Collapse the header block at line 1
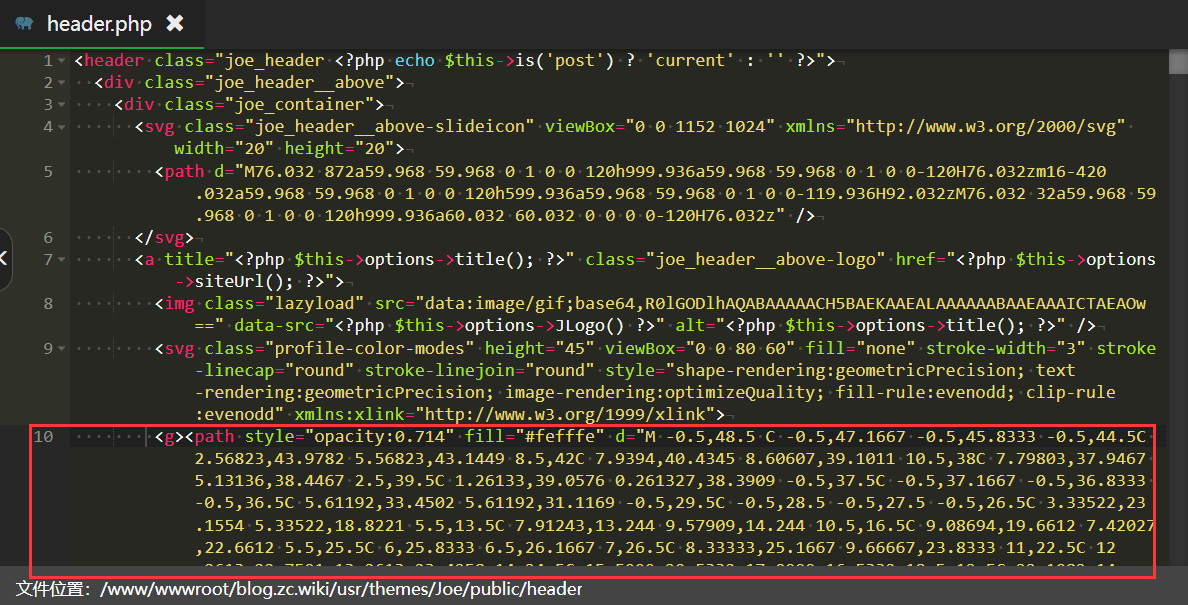This screenshot has height=605, width=1188. (62, 61)
